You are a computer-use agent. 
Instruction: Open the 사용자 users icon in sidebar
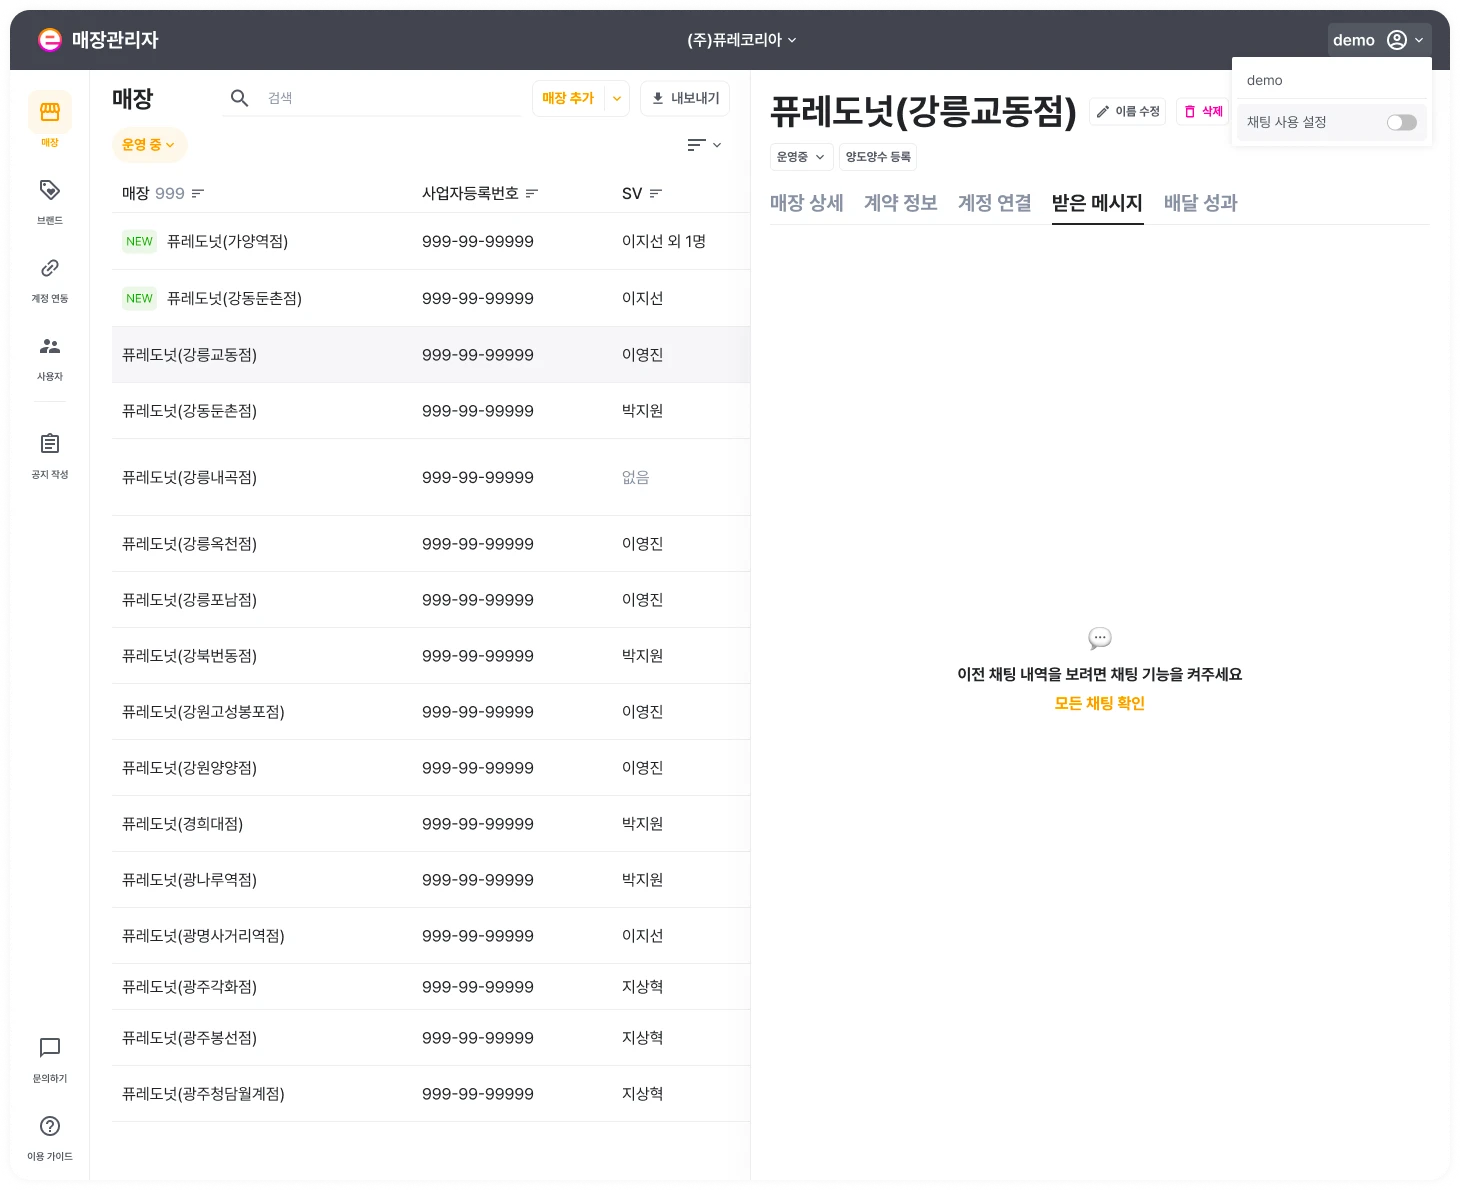tap(50, 347)
